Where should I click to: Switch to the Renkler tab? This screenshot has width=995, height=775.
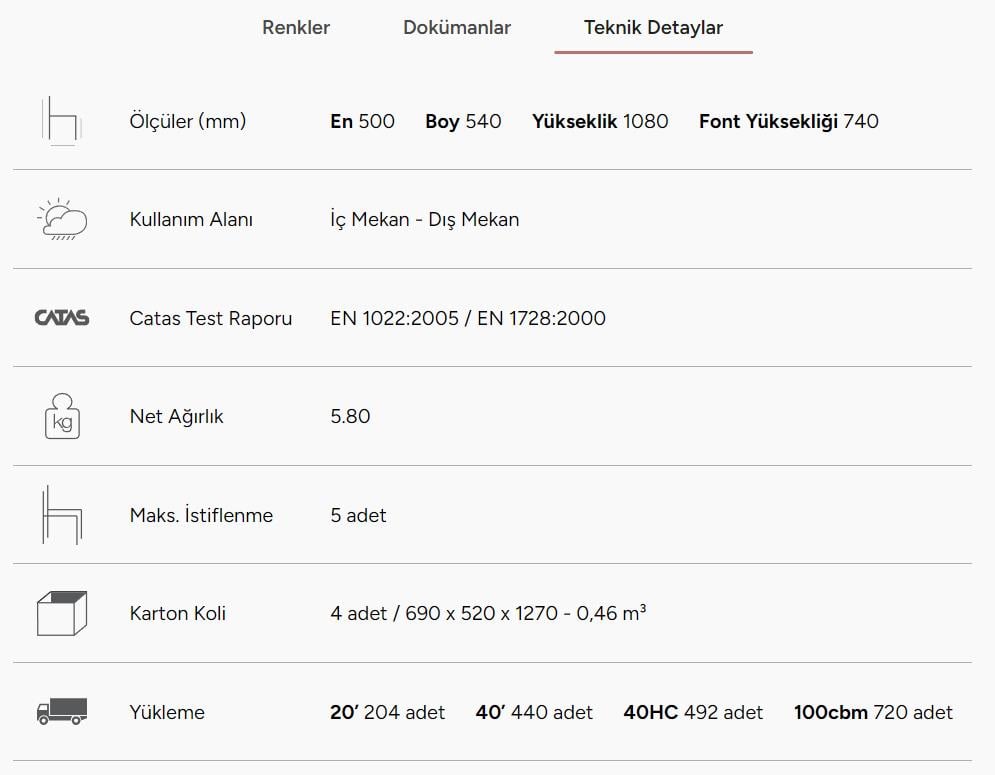296,27
